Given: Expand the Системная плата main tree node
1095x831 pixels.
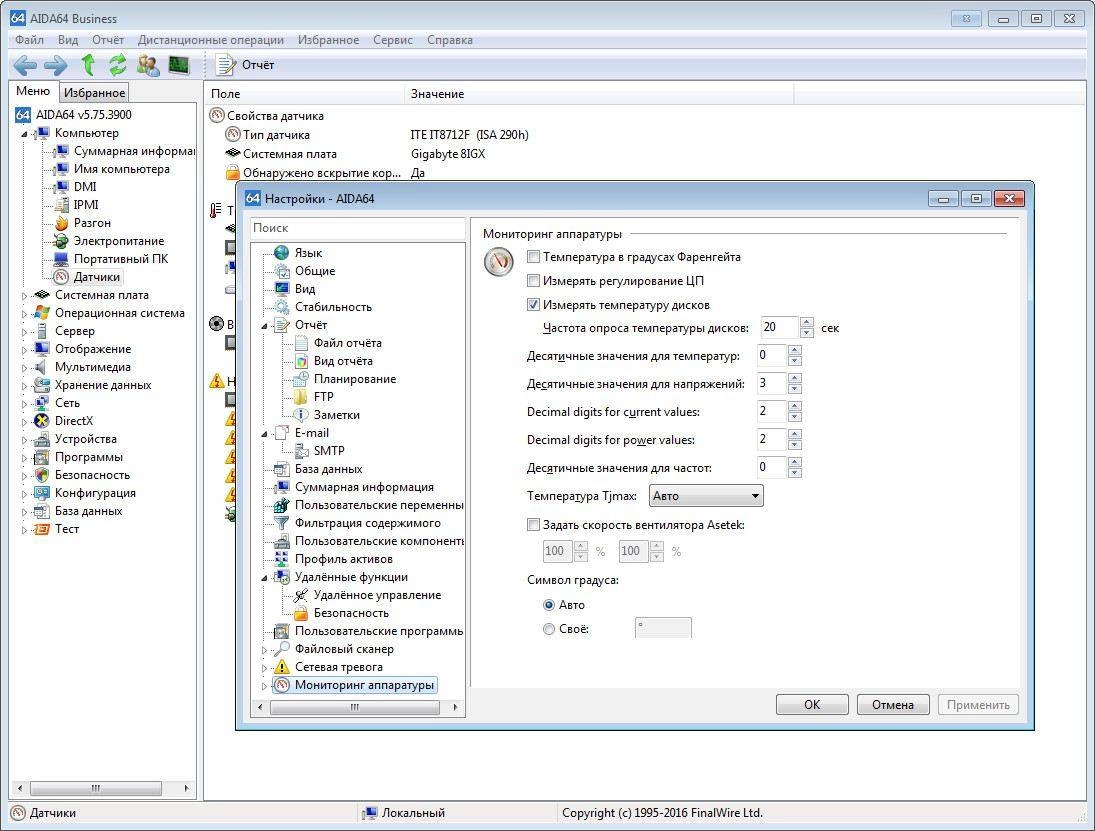Looking at the screenshot, I should pyautogui.click(x=24, y=295).
